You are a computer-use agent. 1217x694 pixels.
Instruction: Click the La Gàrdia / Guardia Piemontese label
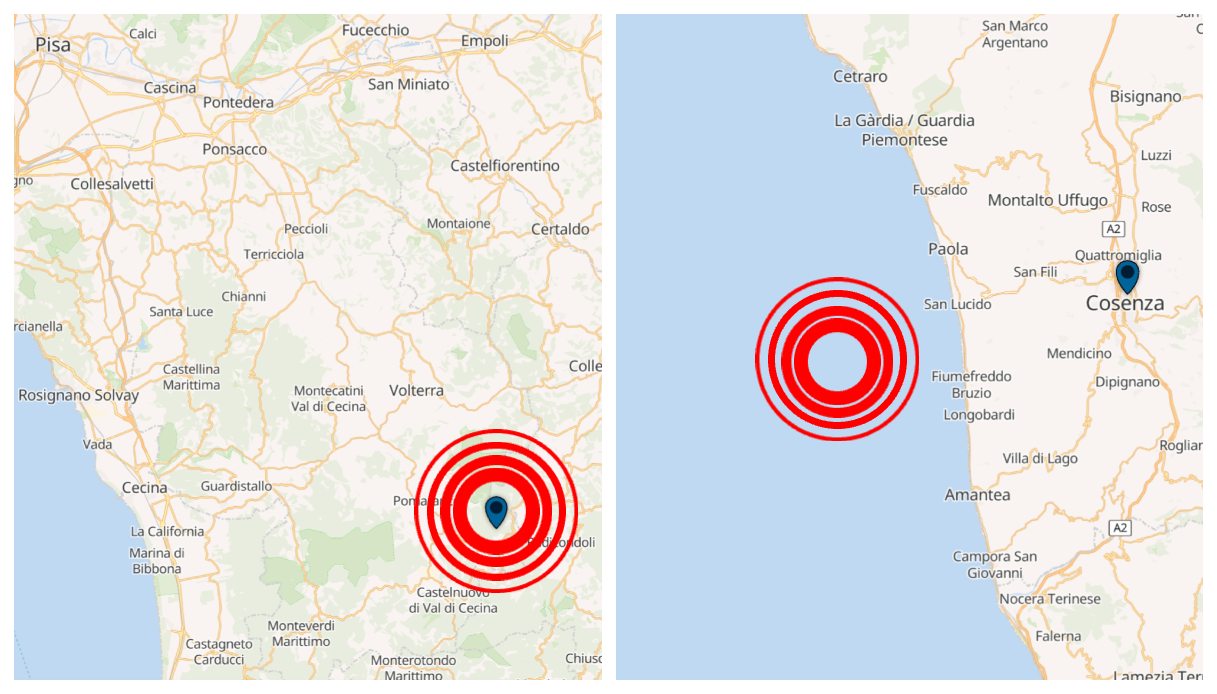point(905,129)
